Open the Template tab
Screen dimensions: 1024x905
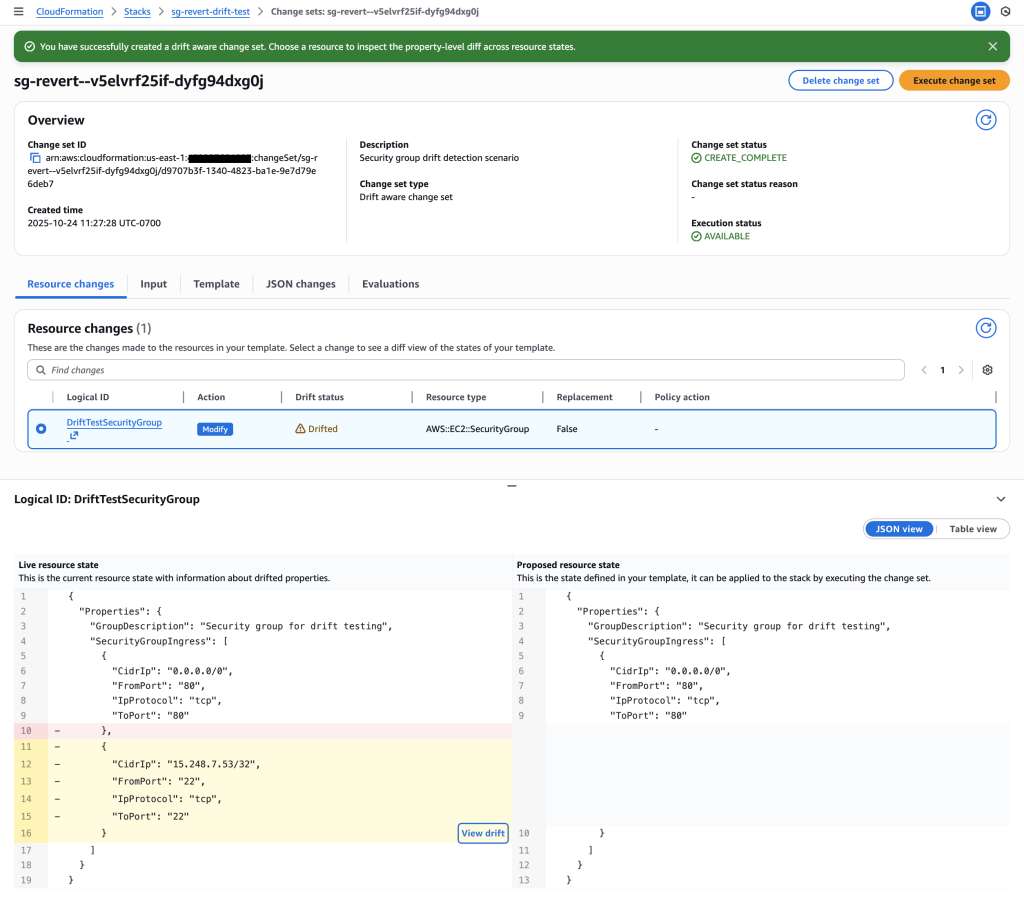[216, 284]
